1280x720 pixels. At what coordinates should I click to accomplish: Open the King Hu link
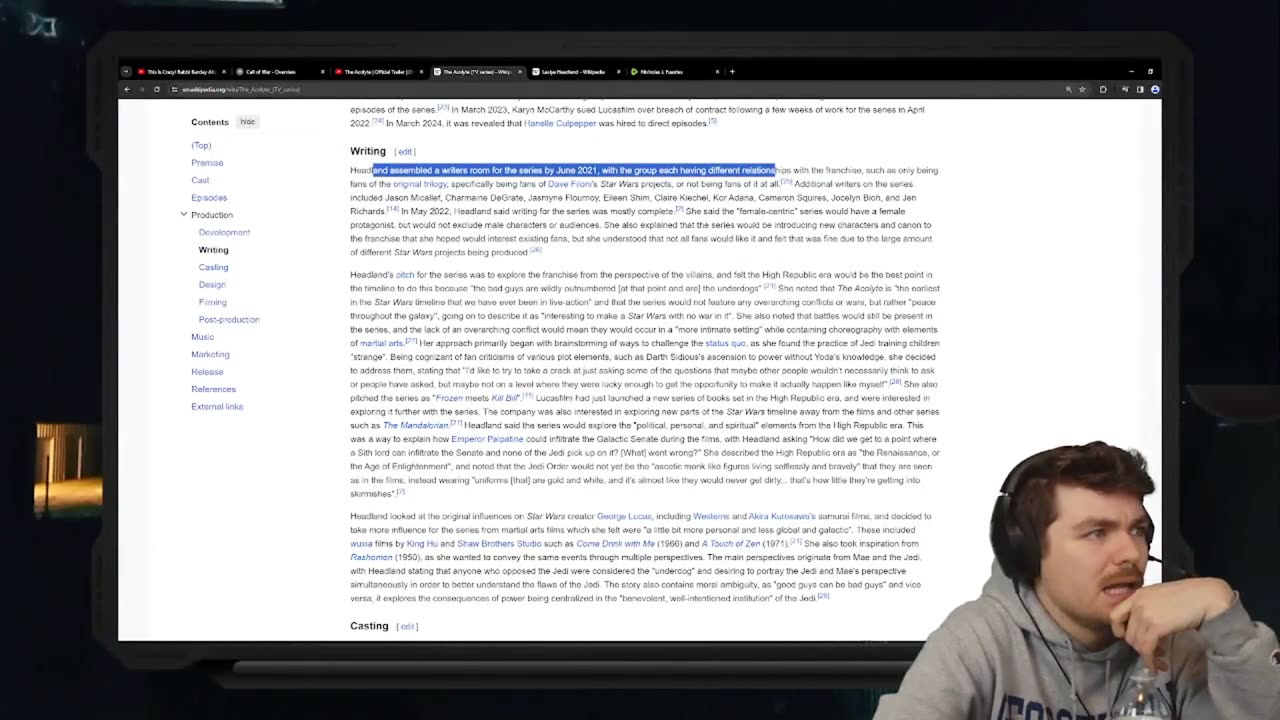[422, 544]
